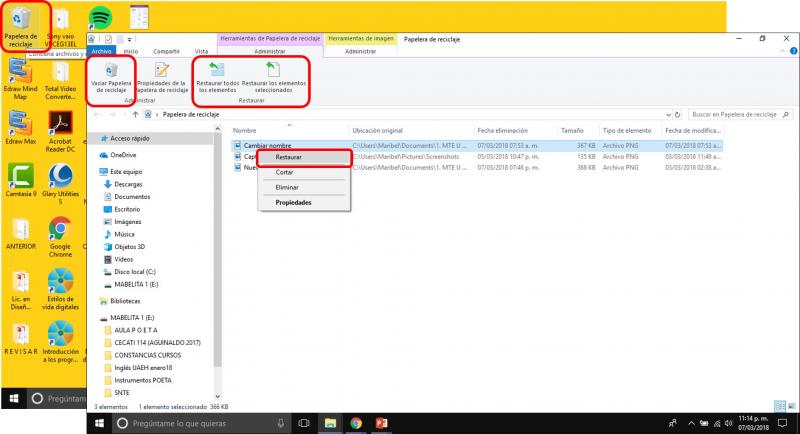The height and width of the screenshot is (434, 800).
Task: Click Chrome icon in taskbar
Action: (356, 423)
